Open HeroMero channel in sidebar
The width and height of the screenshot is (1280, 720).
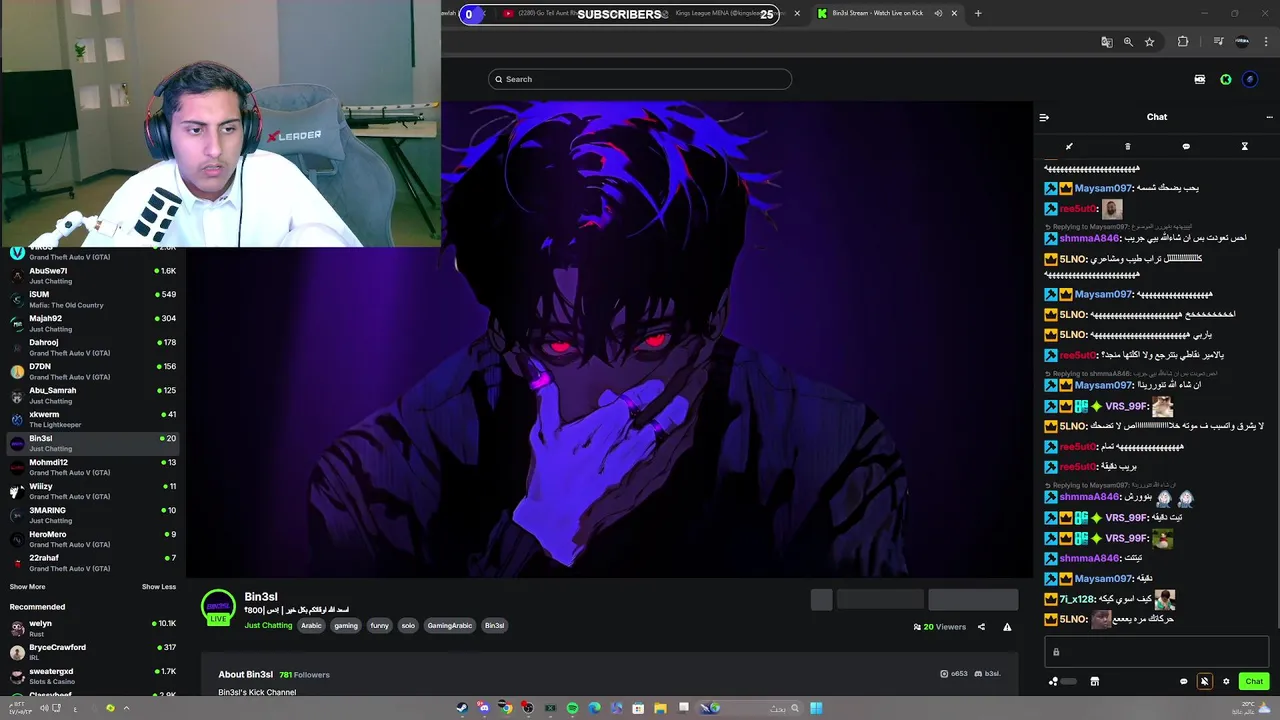click(x=92, y=539)
